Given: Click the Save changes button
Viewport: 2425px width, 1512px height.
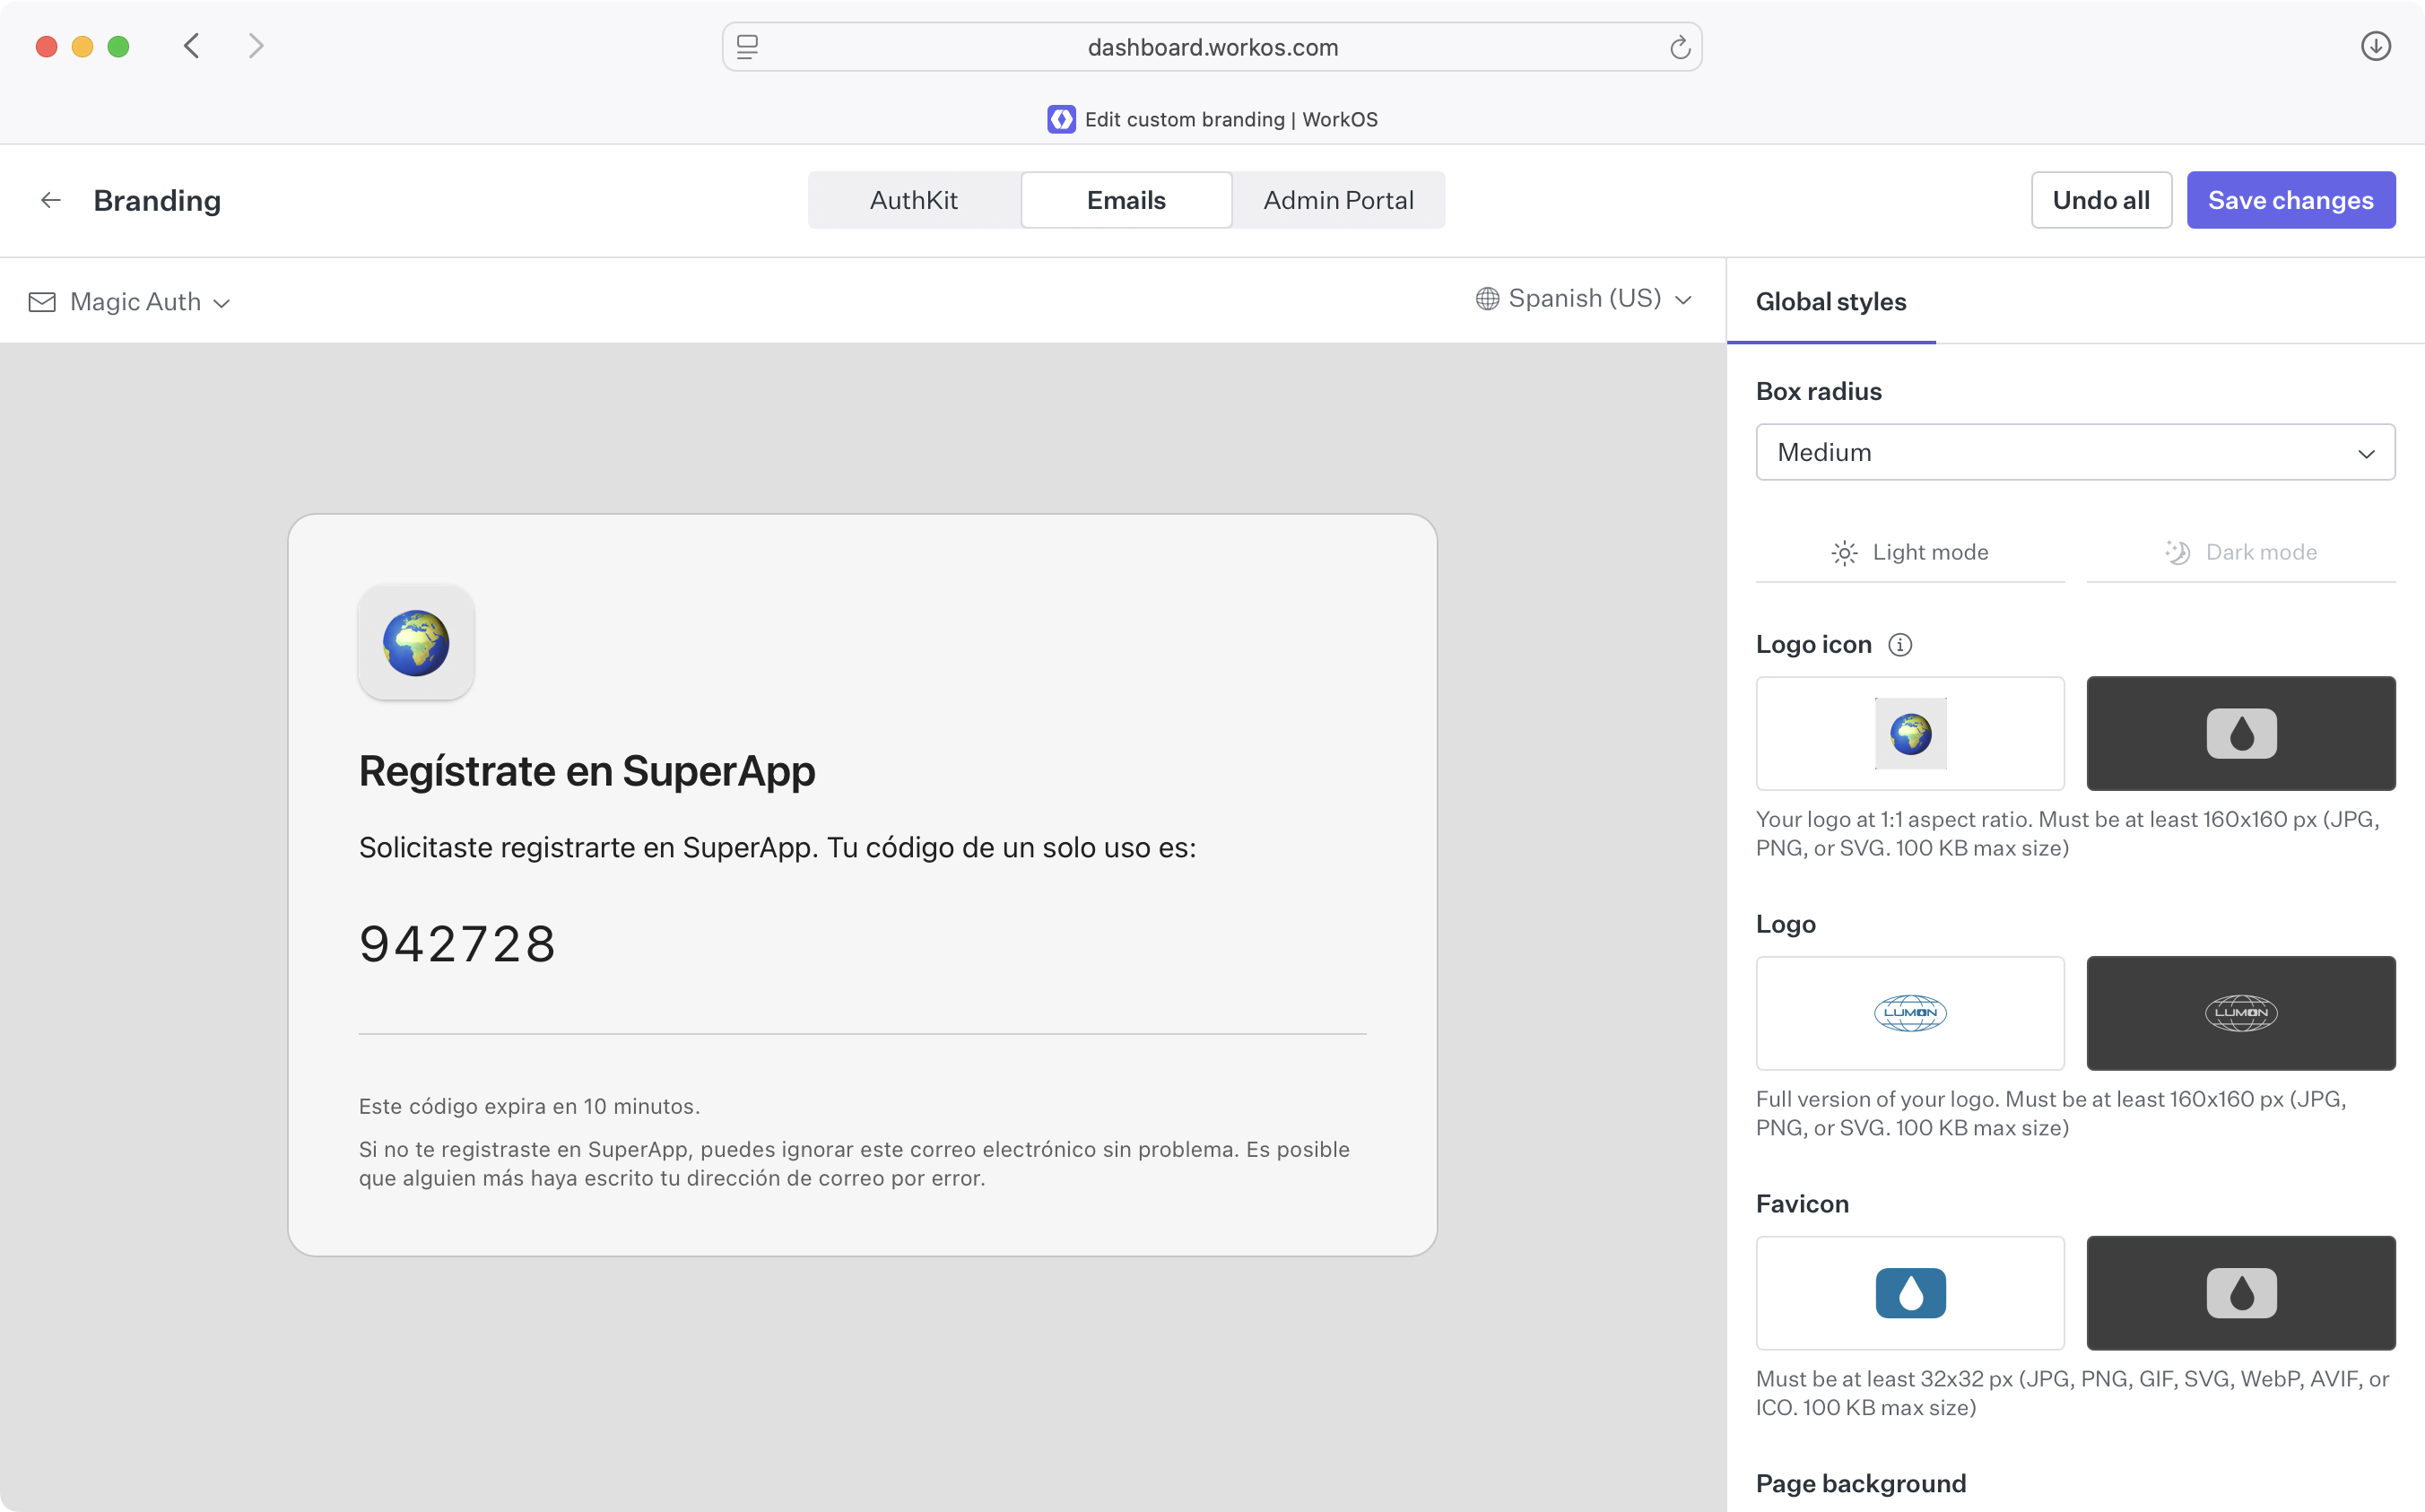Looking at the screenshot, I should [x=2291, y=199].
